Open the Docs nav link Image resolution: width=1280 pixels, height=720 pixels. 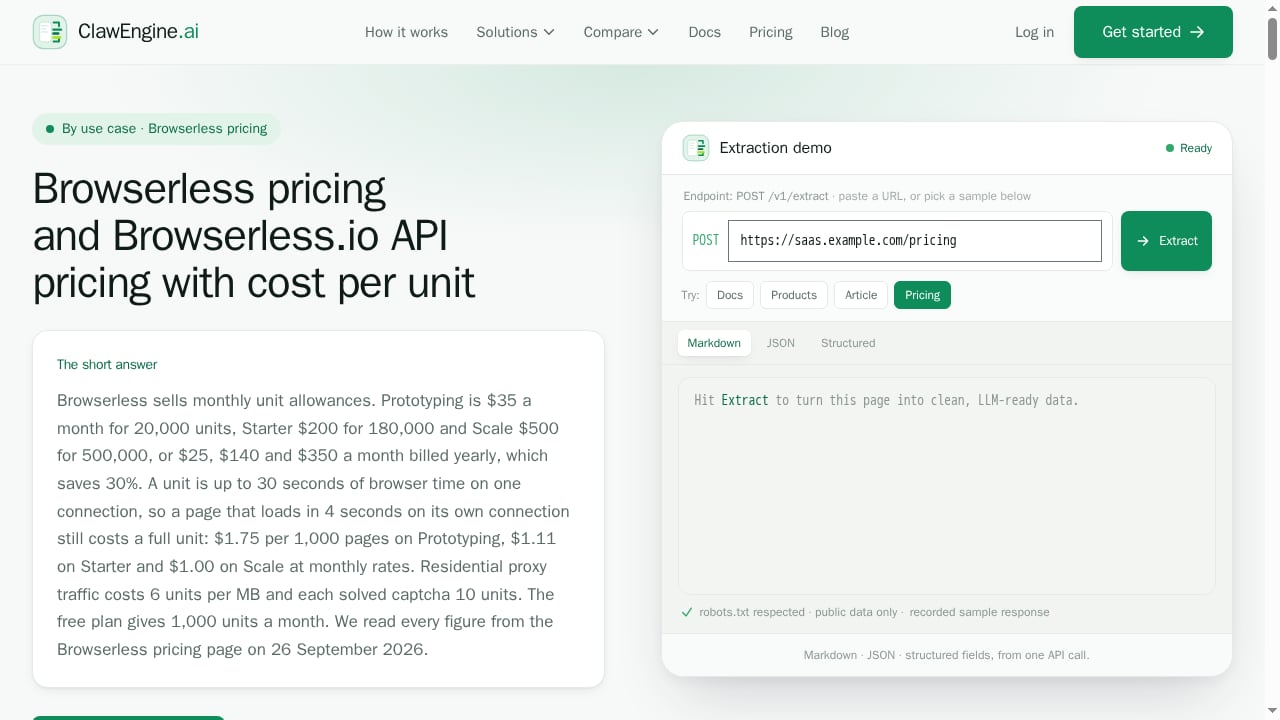coord(705,32)
